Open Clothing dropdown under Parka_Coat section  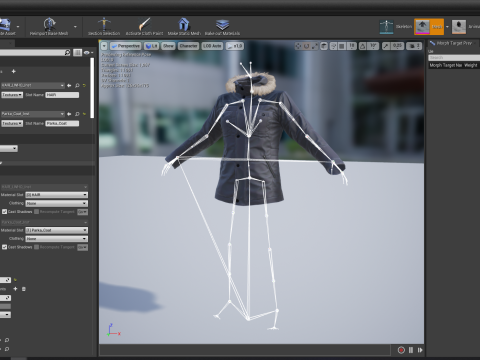click(x=57, y=239)
